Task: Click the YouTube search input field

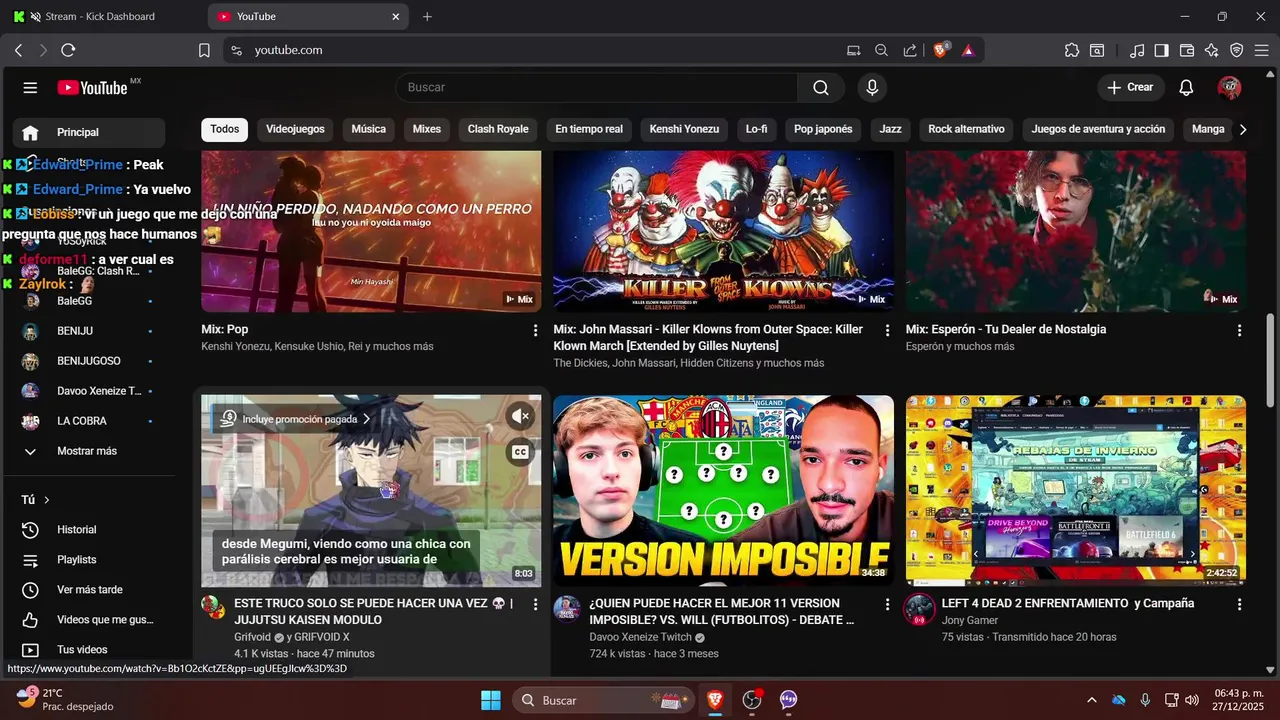Action: coord(596,88)
